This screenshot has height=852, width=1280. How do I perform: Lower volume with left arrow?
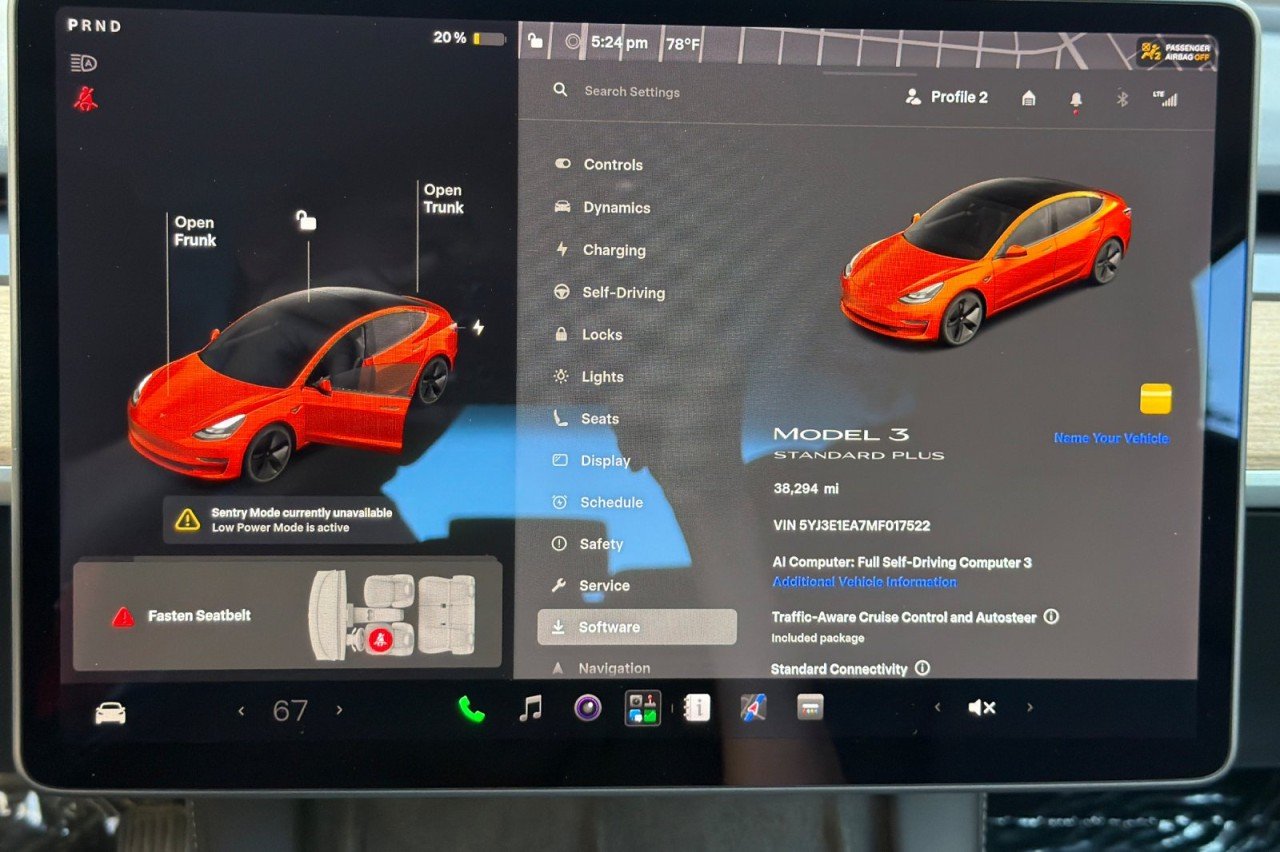(x=937, y=708)
